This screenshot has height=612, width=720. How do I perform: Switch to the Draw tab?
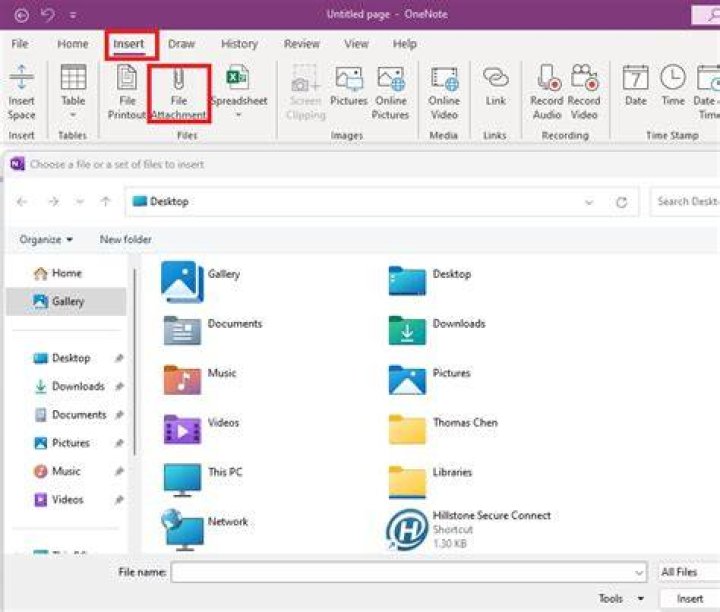click(x=181, y=44)
